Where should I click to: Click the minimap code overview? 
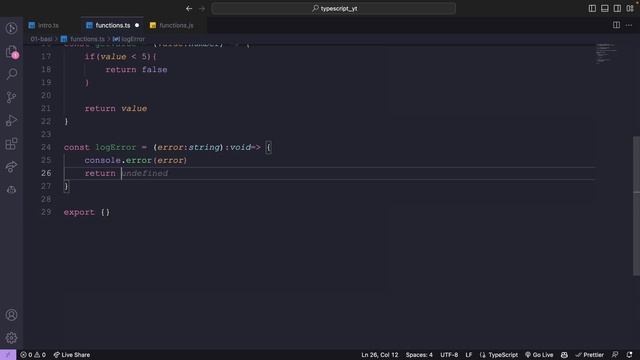606,53
